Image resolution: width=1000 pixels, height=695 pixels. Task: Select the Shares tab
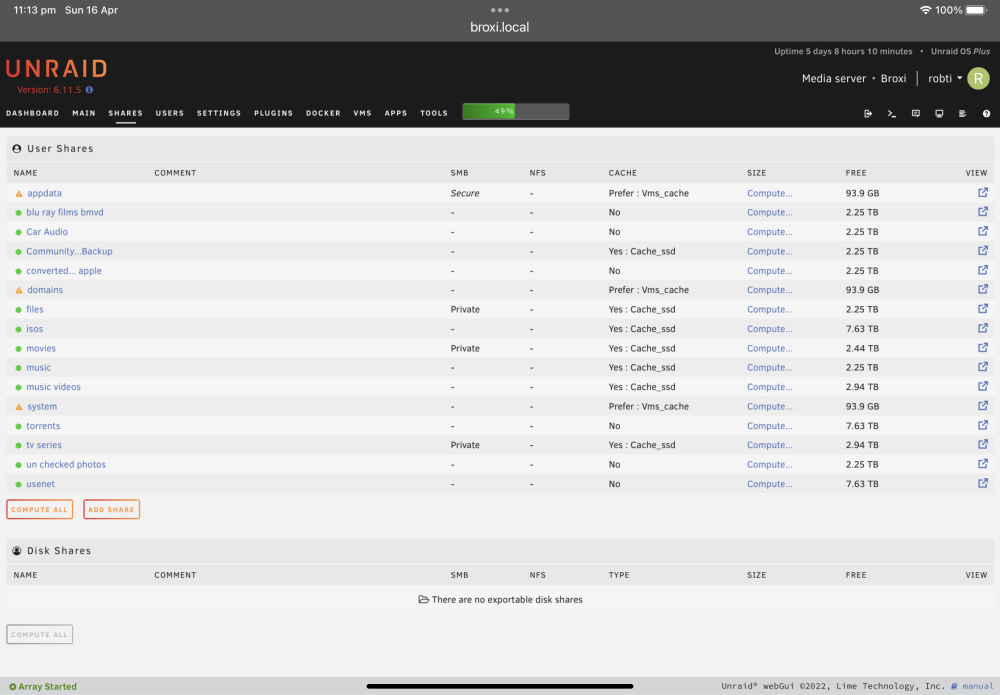click(x=126, y=113)
